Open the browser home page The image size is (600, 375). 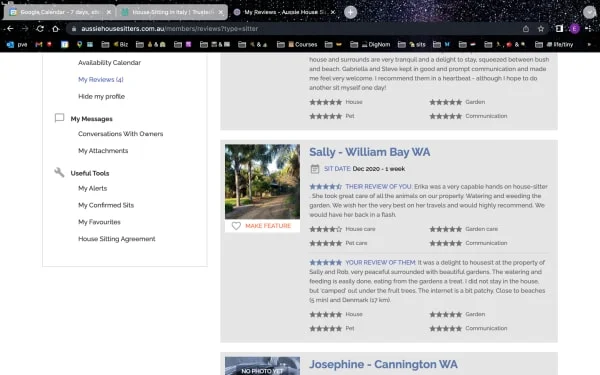click(x=55, y=29)
